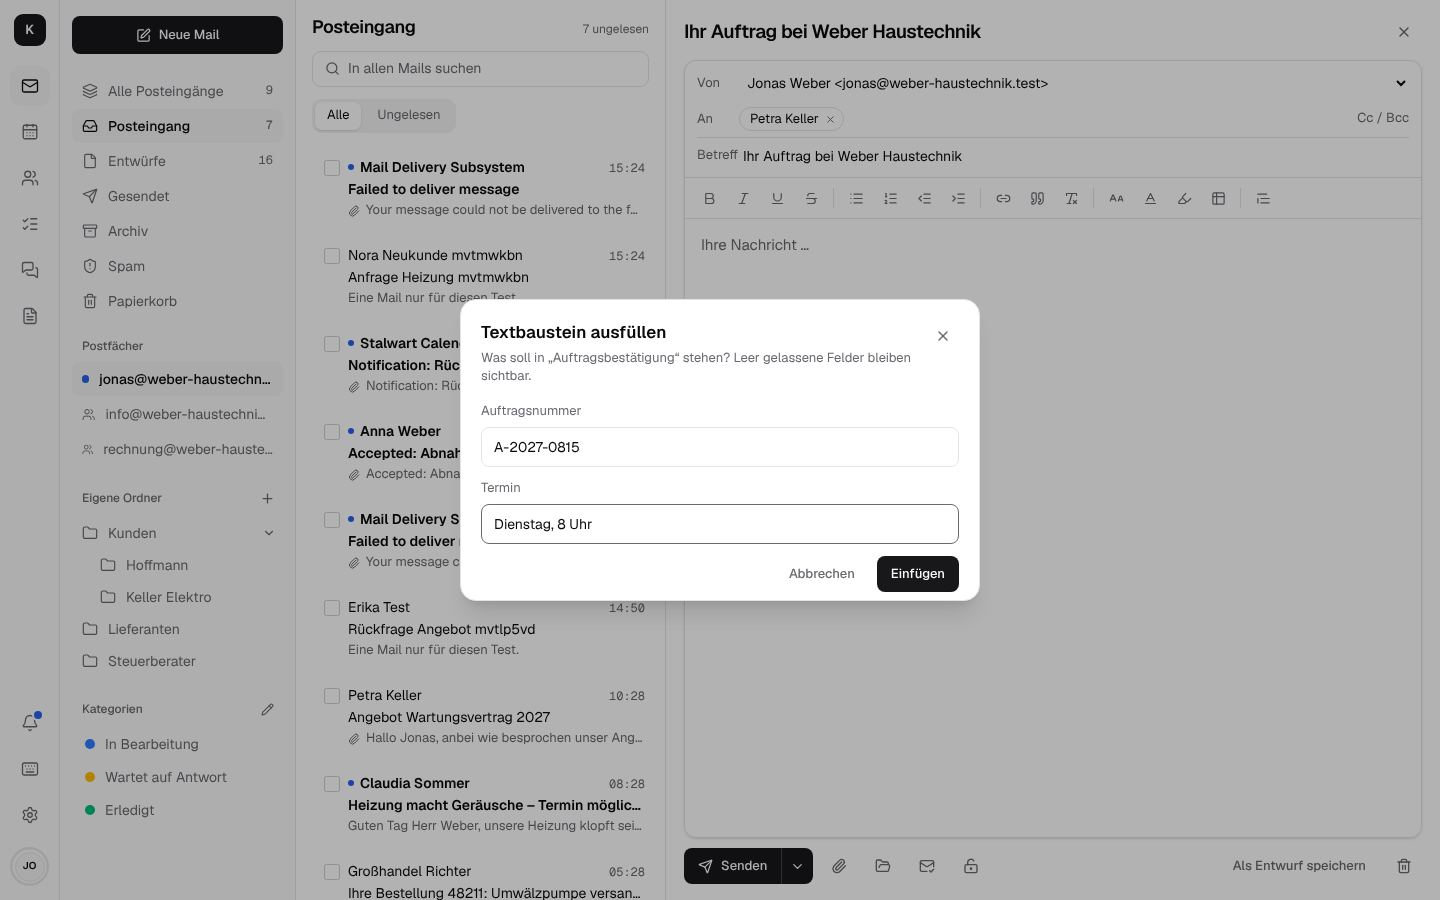Focus the Auftragsnummer field
1440x900 pixels.
pyautogui.click(x=720, y=447)
